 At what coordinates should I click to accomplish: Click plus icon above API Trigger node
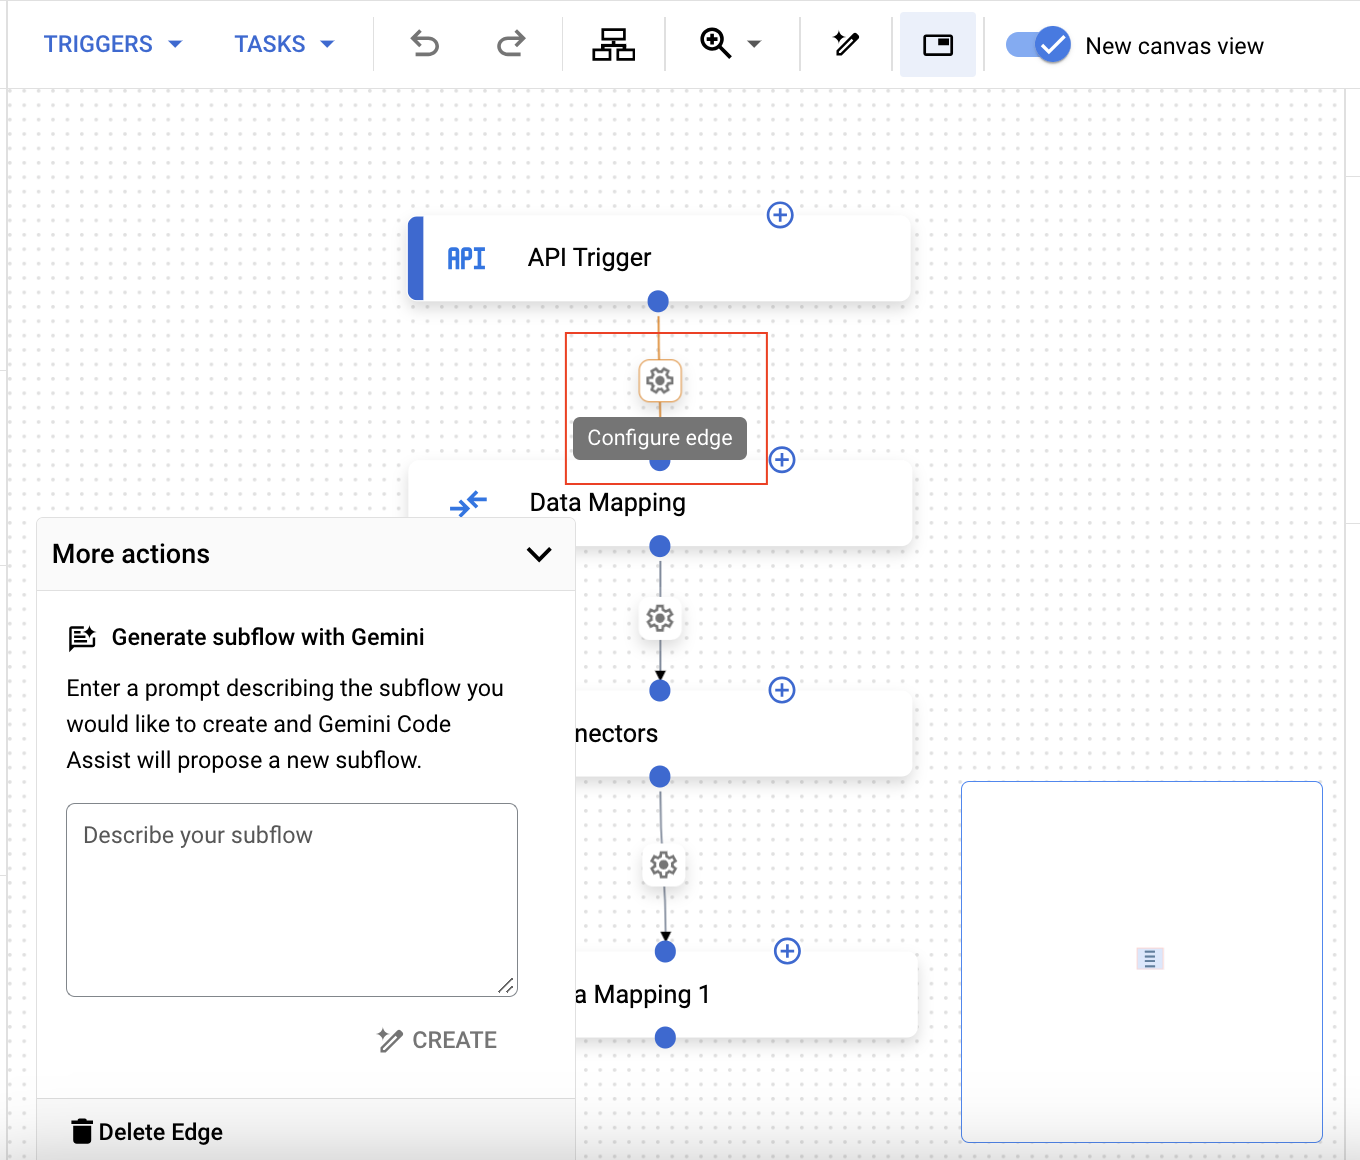pyautogui.click(x=780, y=215)
